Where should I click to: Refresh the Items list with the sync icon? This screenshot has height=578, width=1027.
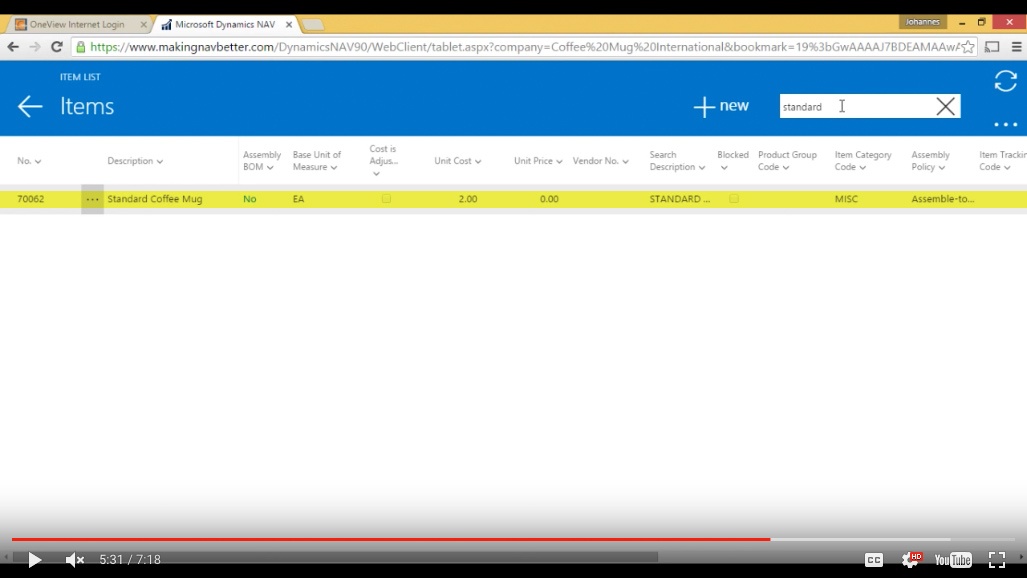point(1005,81)
